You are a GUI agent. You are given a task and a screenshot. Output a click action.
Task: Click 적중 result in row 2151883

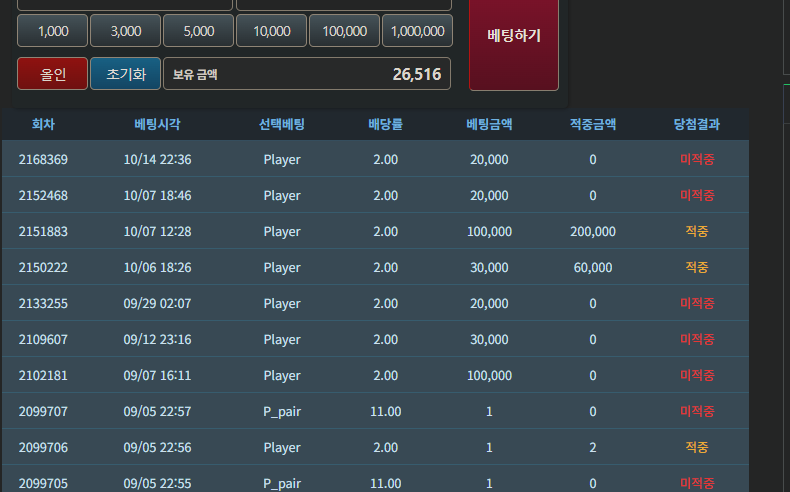pos(697,232)
